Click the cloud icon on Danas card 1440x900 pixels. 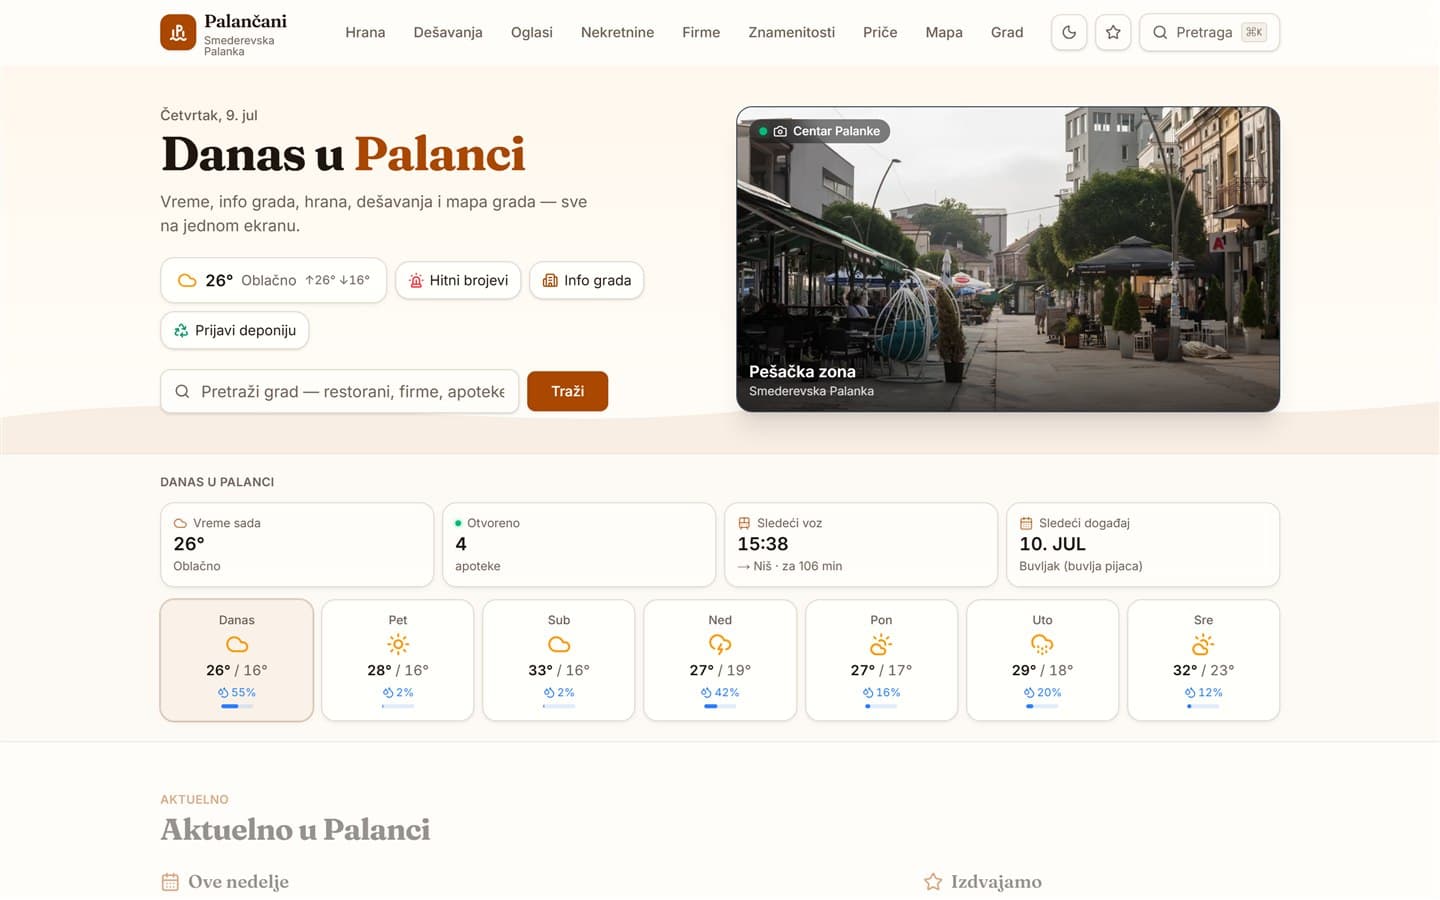tap(237, 644)
